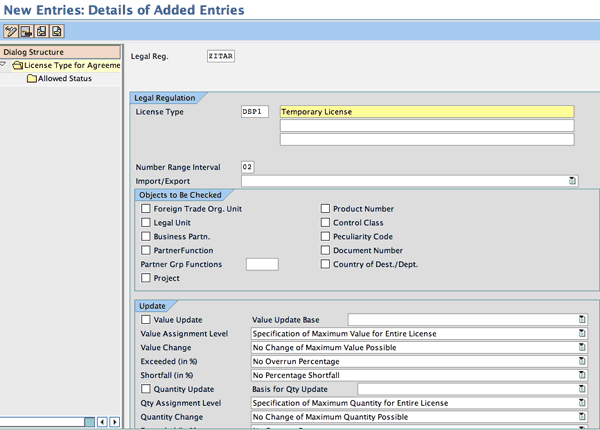
Task: Select Allowed Status in Dialog Structure
Action: click(65, 78)
